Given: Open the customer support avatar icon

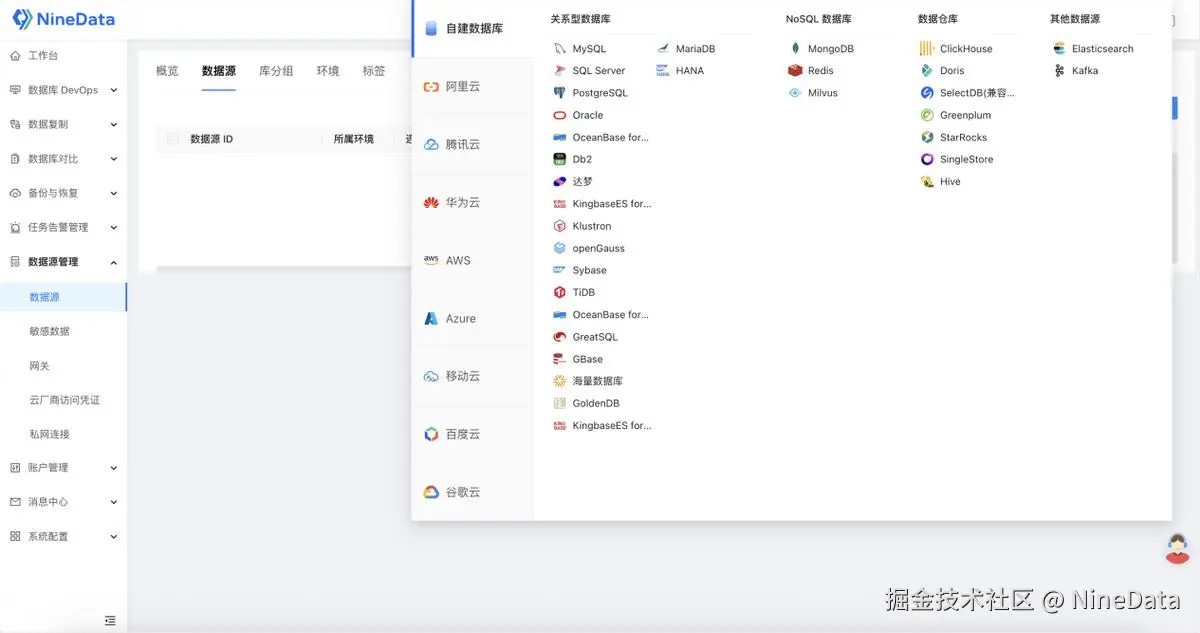Looking at the screenshot, I should click(1178, 548).
